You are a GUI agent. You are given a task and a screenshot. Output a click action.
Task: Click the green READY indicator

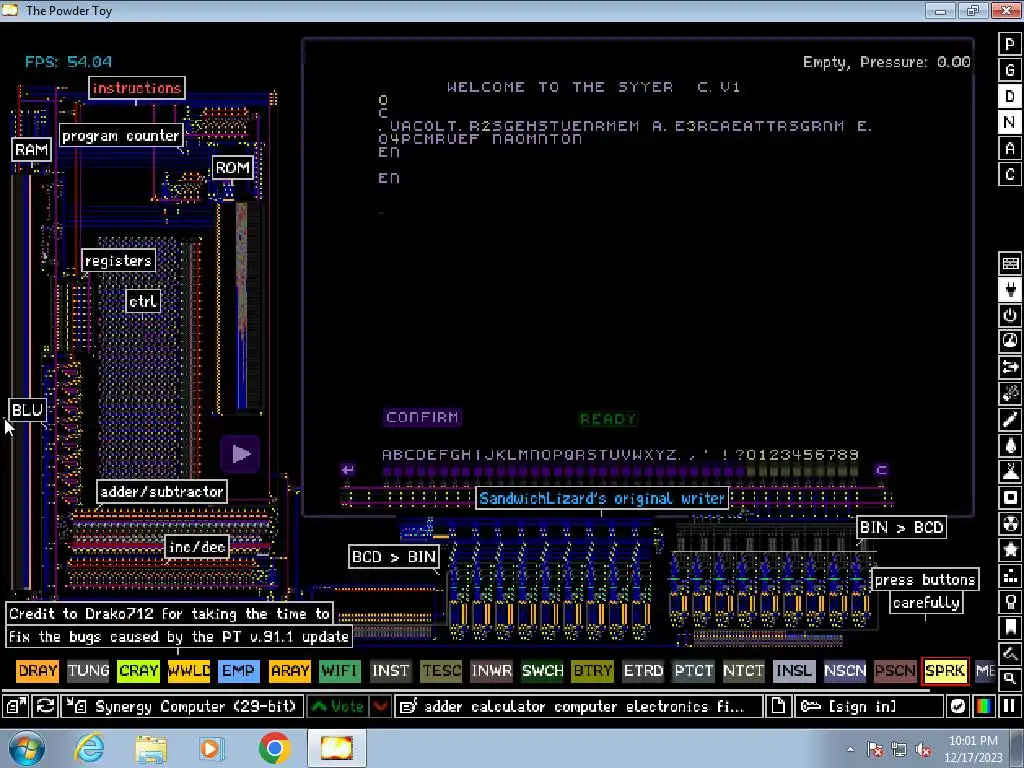click(x=607, y=419)
